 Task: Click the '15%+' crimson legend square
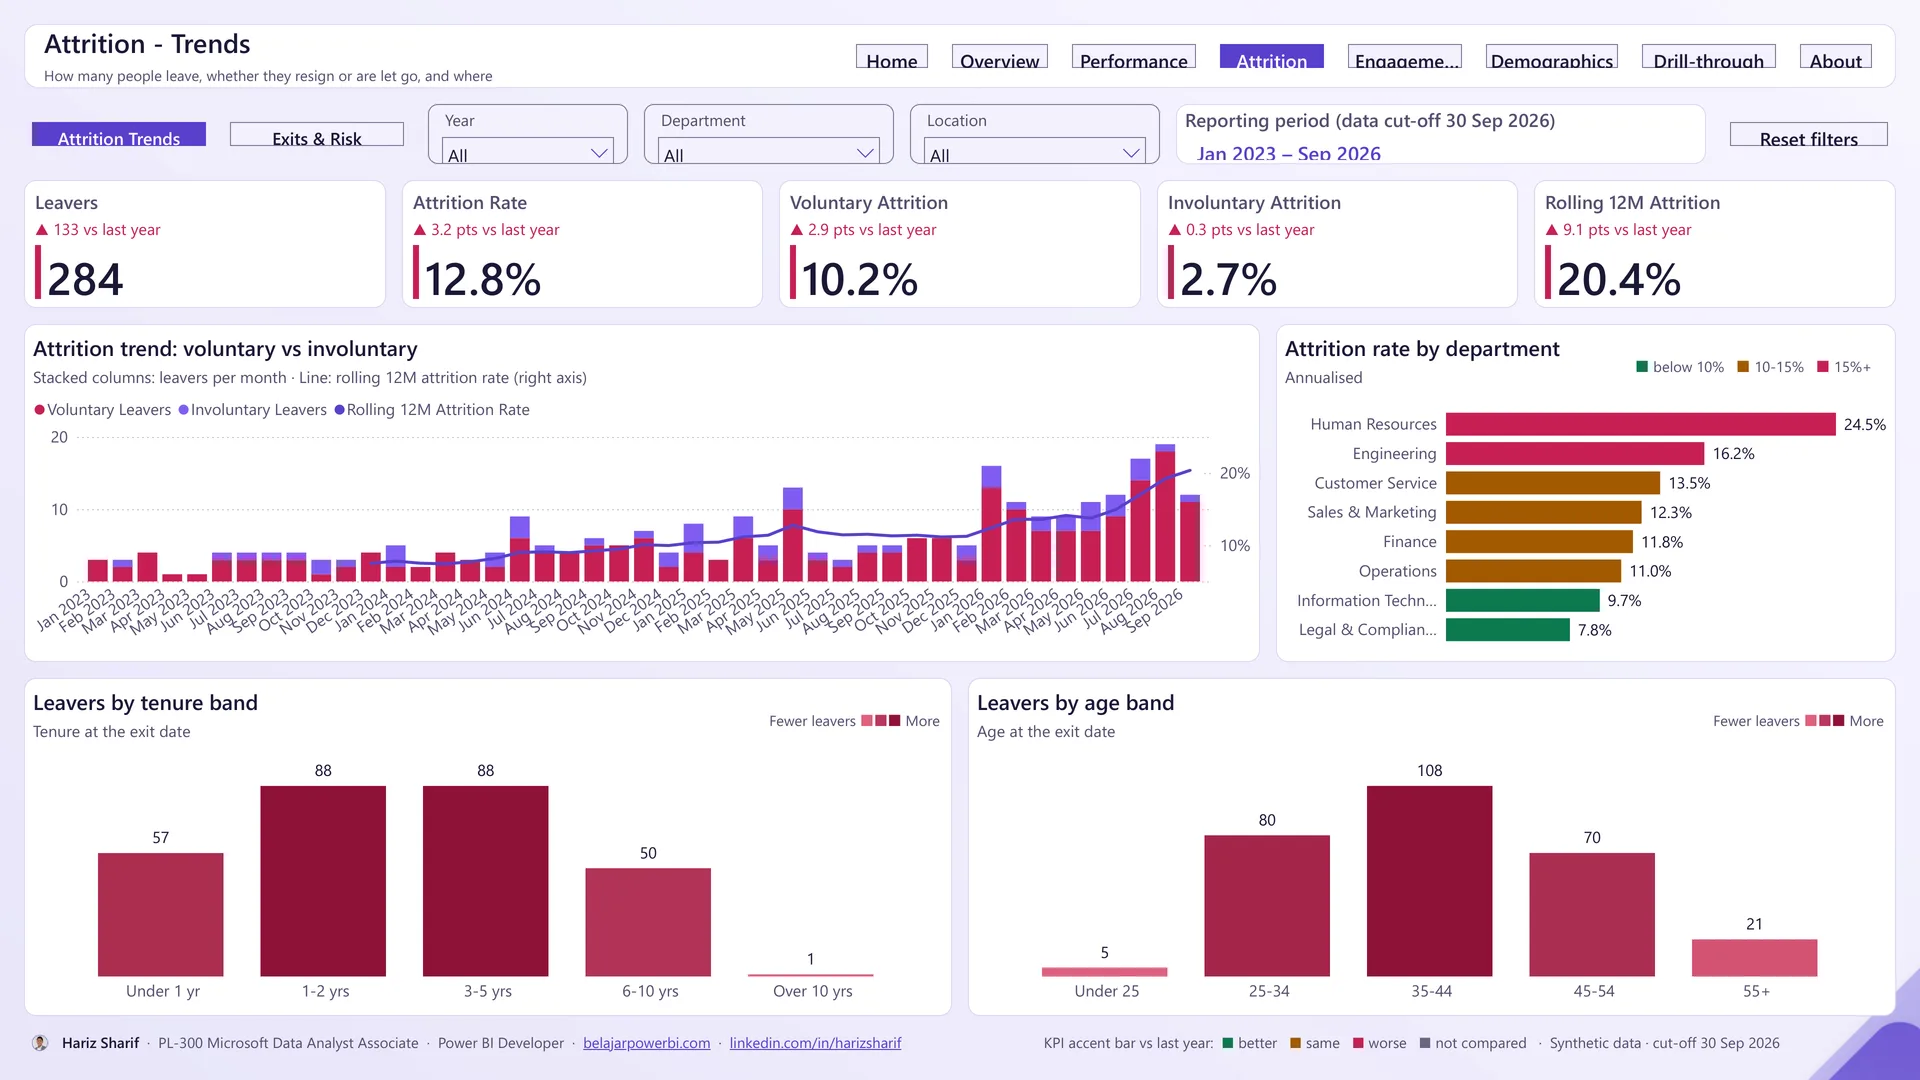point(1822,367)
